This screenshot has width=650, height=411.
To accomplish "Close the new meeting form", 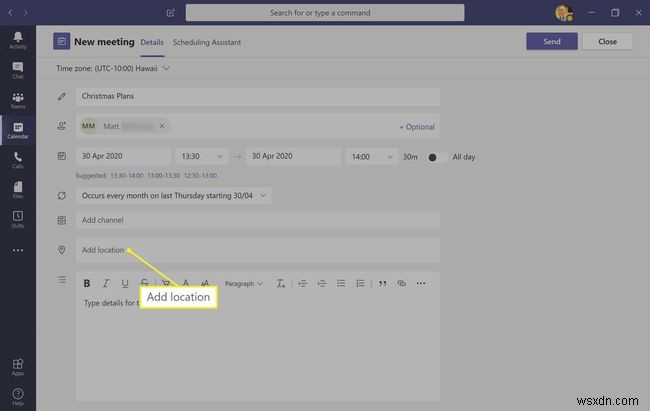I will coord(607,41).
